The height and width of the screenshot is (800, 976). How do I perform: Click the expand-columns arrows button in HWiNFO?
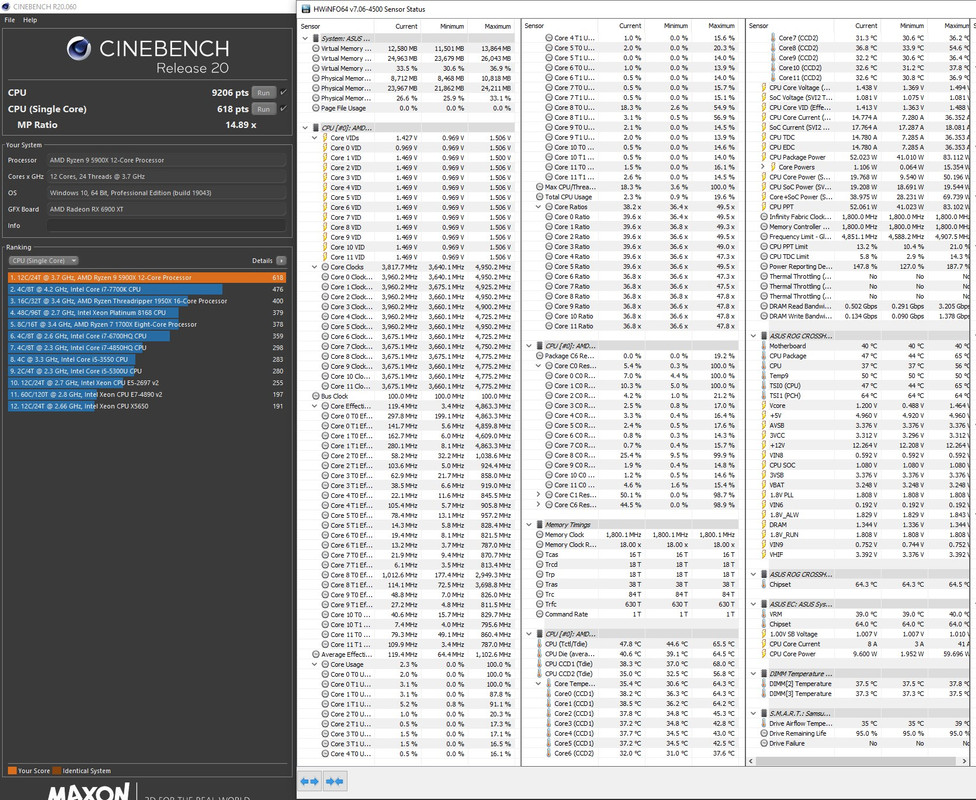tap(309, 781)
